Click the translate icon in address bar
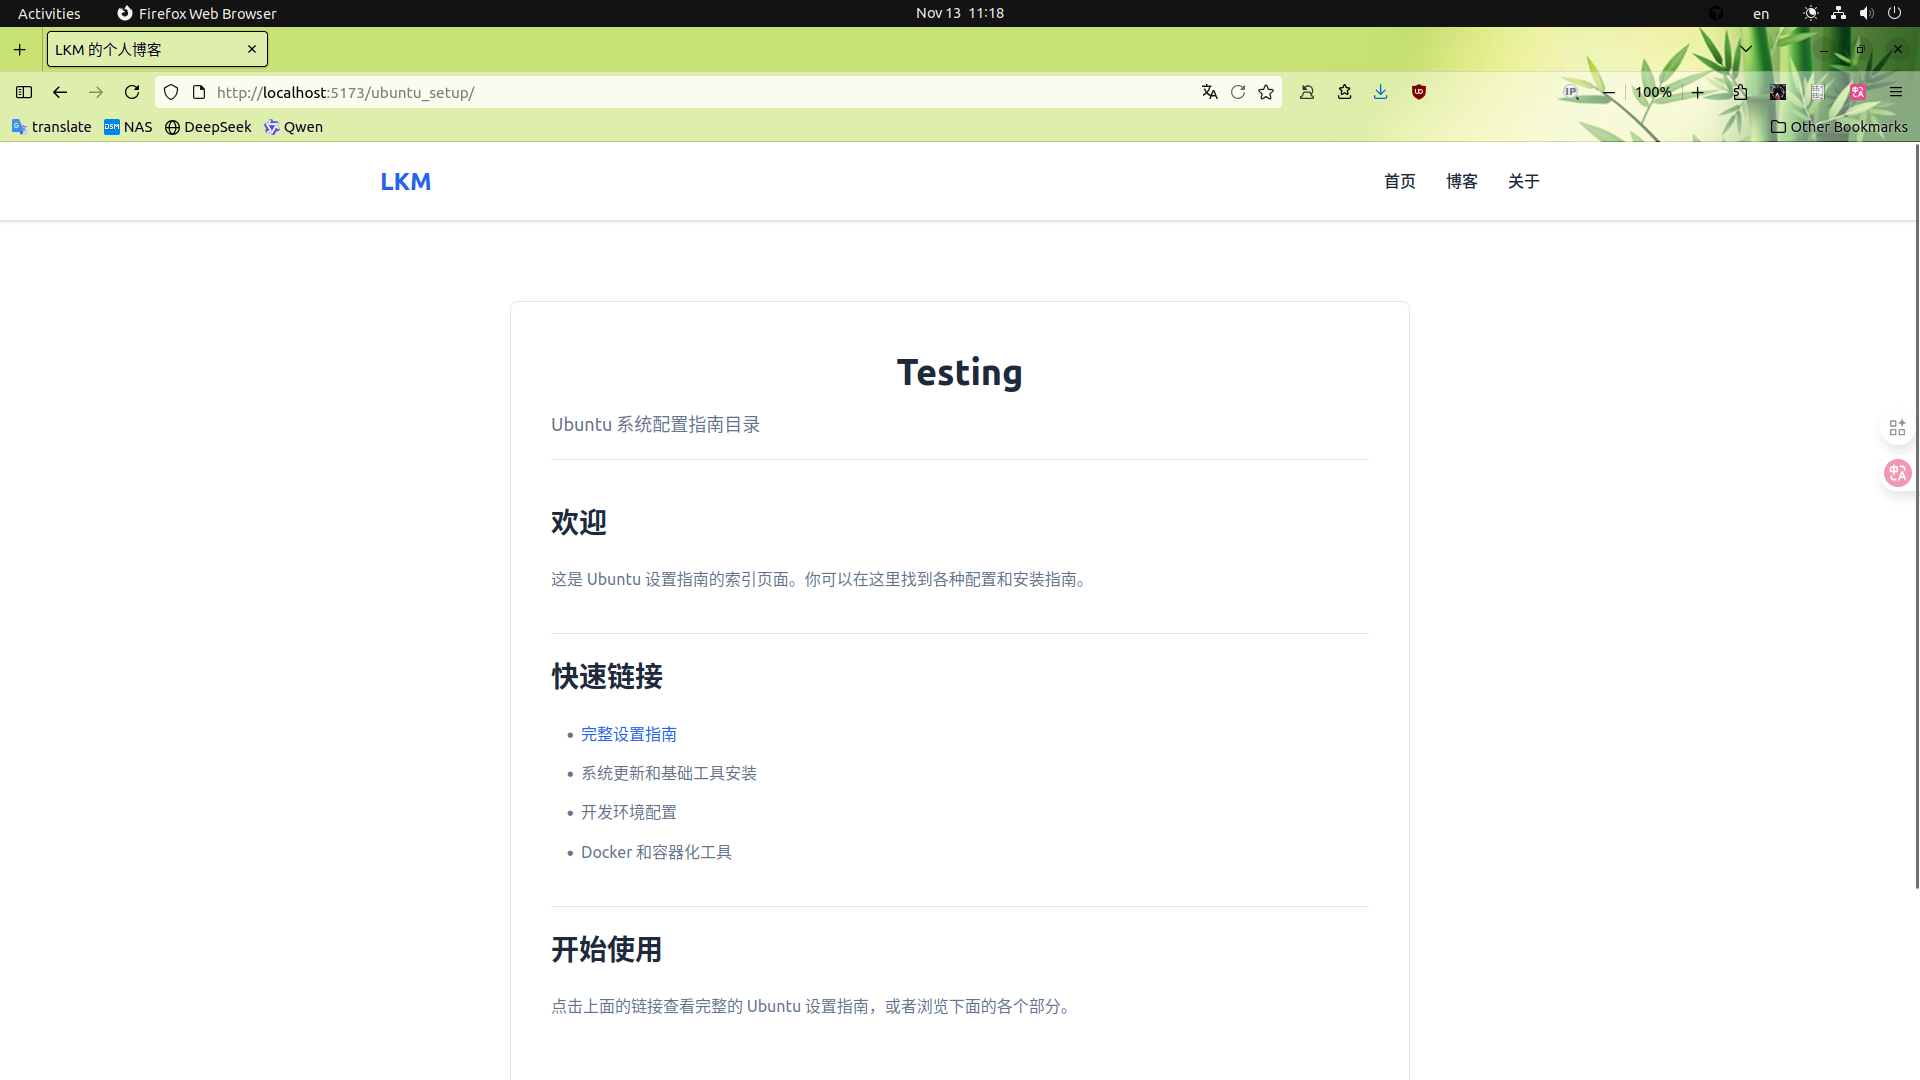The image size is (1920, 1080). [1210, 92]
